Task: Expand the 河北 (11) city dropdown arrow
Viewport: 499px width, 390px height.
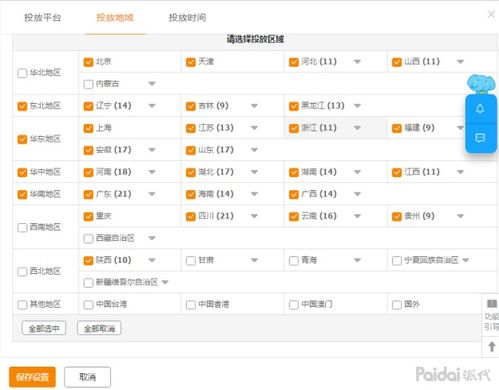Action: click(357, 62)
